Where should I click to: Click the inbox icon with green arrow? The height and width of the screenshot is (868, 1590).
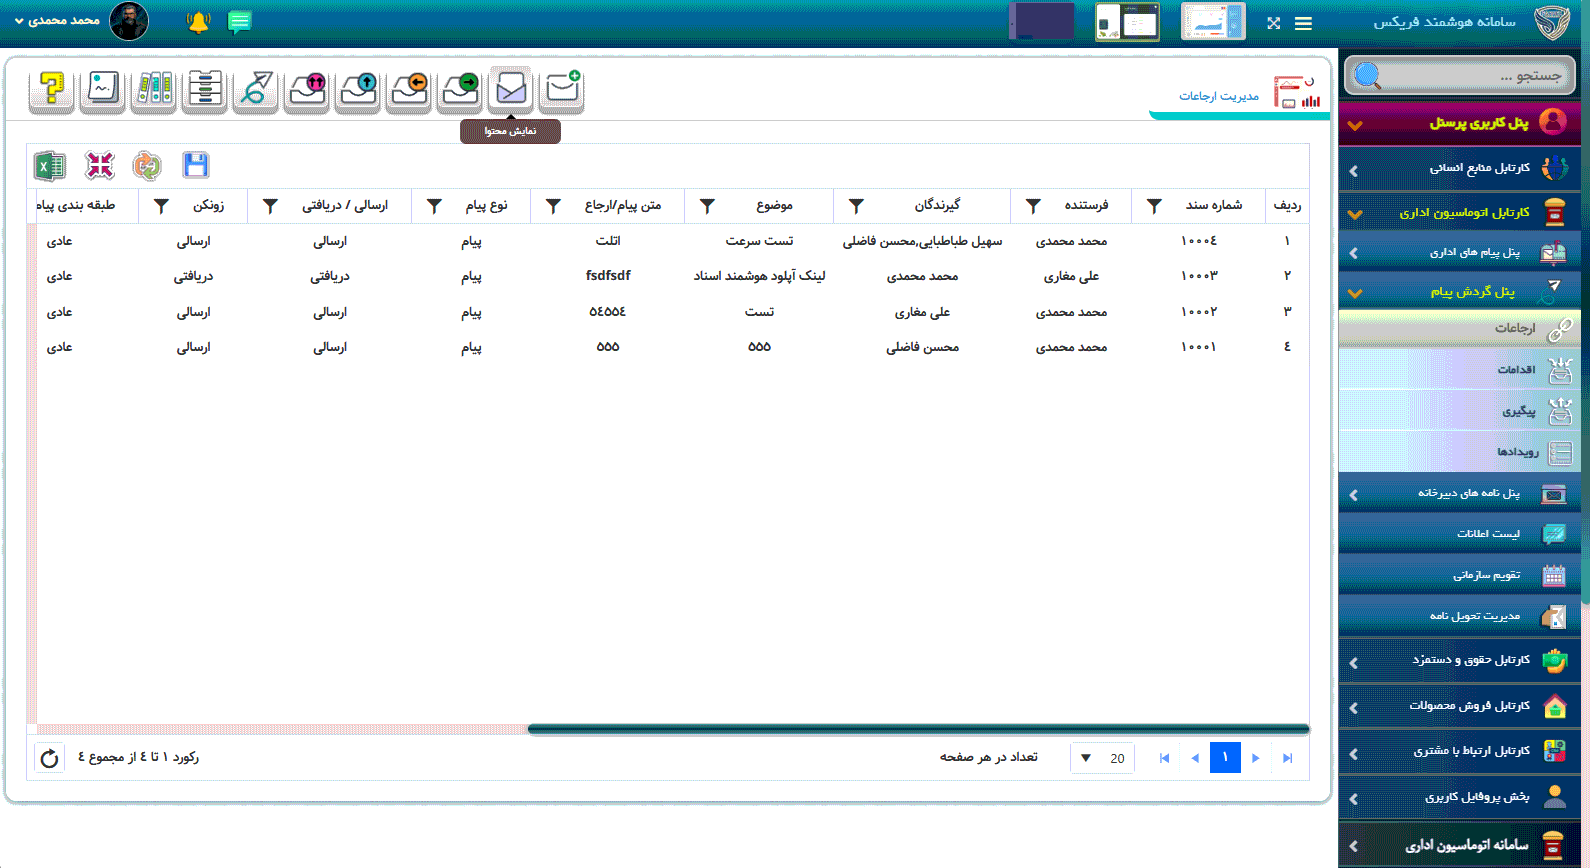pyautogui.click(x=460, y=90)
